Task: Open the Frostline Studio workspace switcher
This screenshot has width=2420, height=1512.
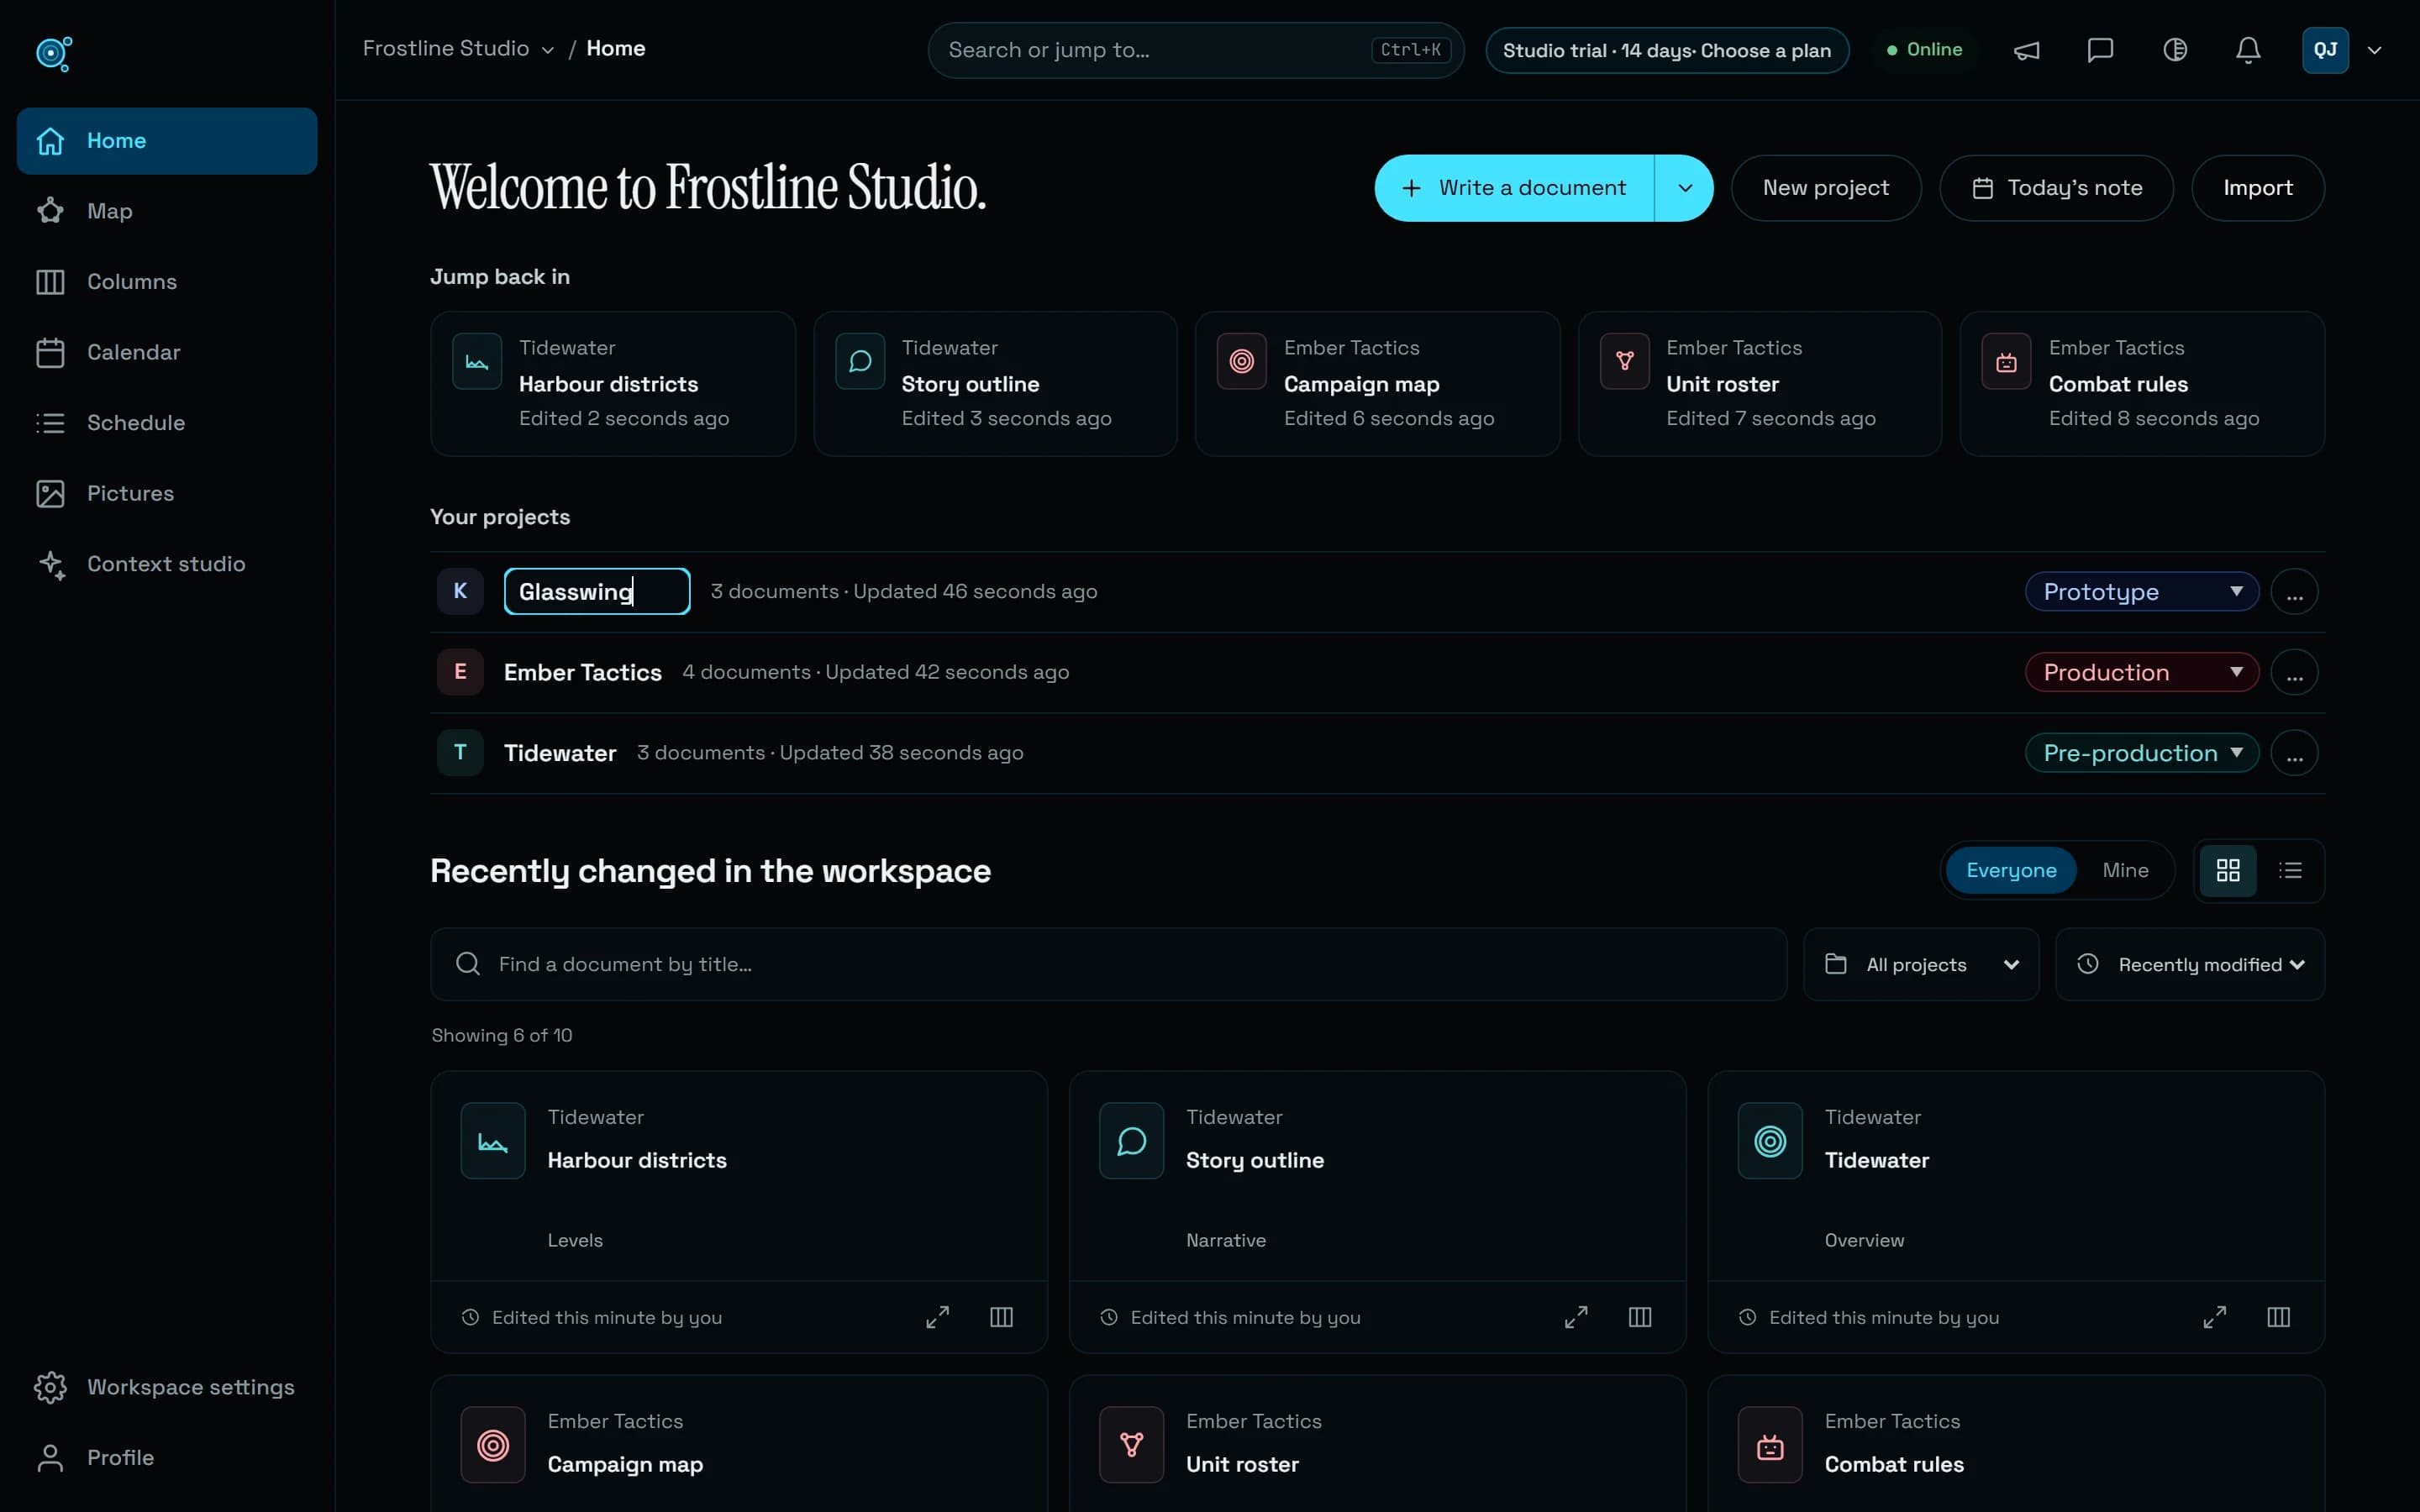Action: click(458, 48)
